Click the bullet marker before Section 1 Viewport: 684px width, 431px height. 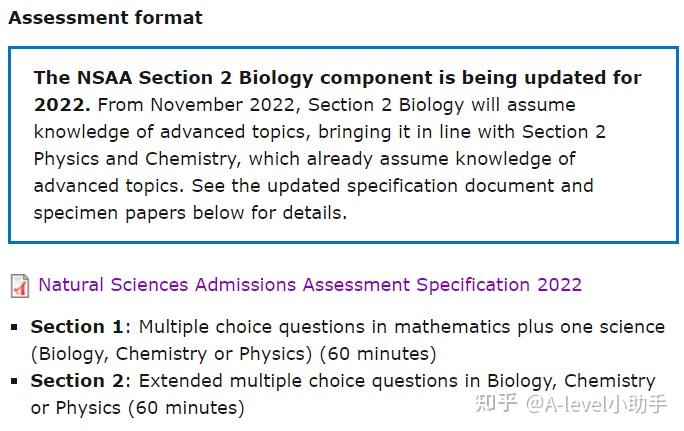pos(14,327)
